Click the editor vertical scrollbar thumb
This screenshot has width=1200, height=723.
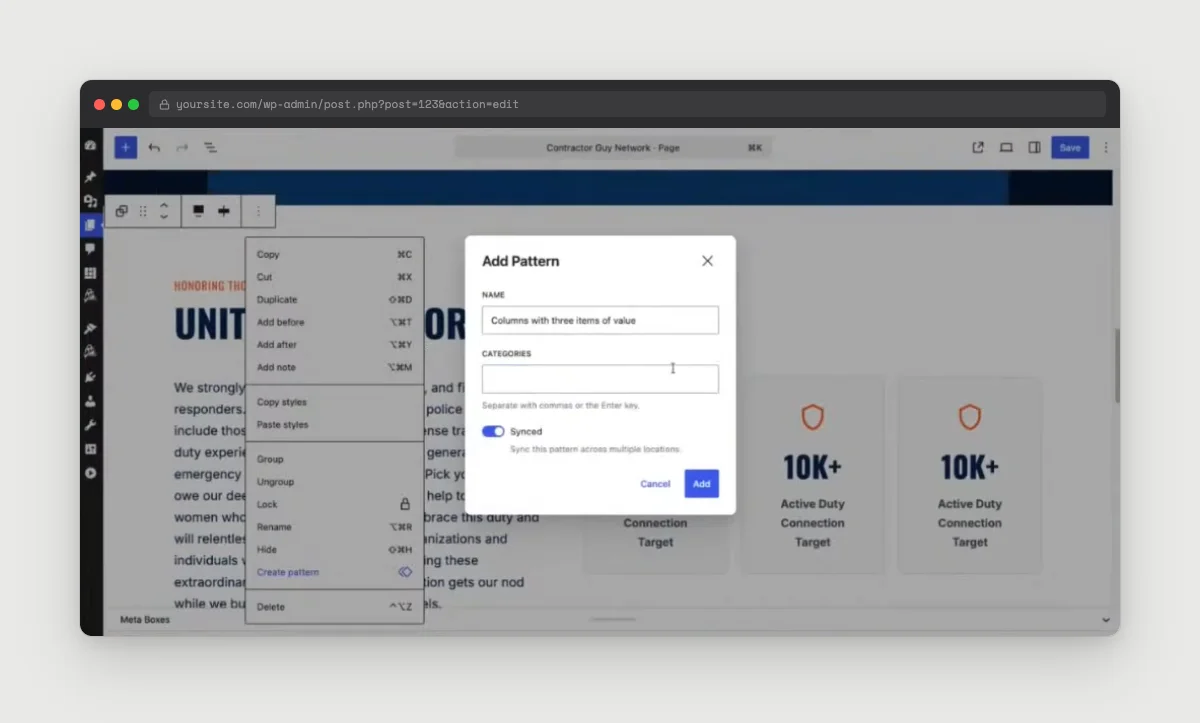point(1116,365)
